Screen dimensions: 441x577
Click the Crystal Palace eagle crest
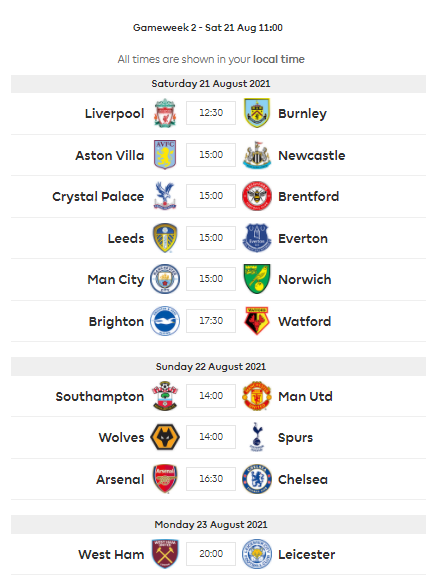[x=165, y=196]
